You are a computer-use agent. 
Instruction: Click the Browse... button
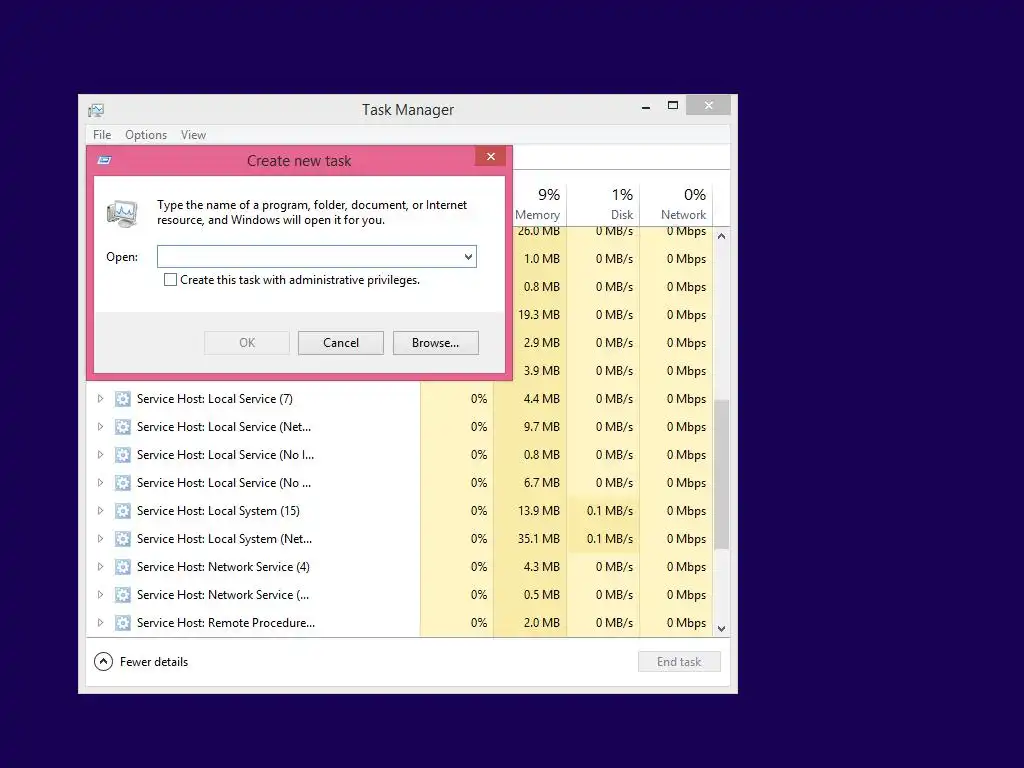point(436,343)
